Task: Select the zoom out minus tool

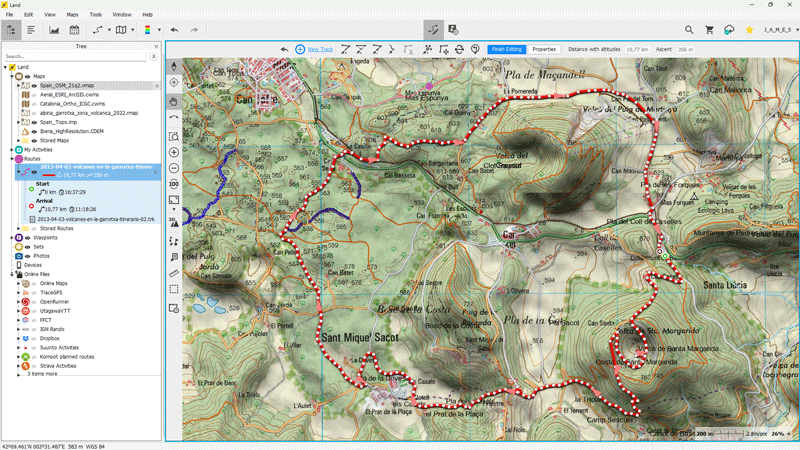Action: coord(174,168)
